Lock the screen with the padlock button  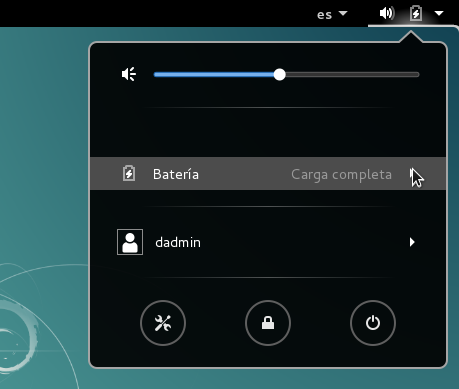[x=268, y=323]
